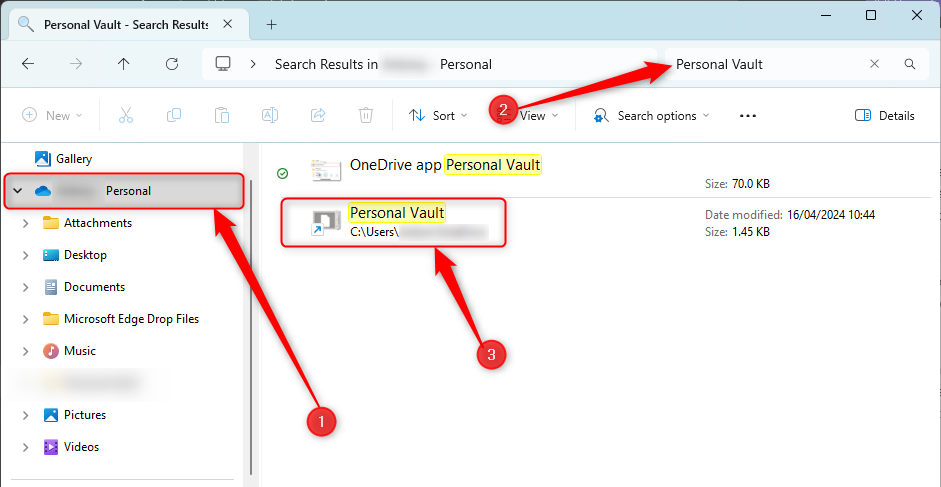Refresh the search results
Viewport: 941px width, 487px height.
[172, 64]
